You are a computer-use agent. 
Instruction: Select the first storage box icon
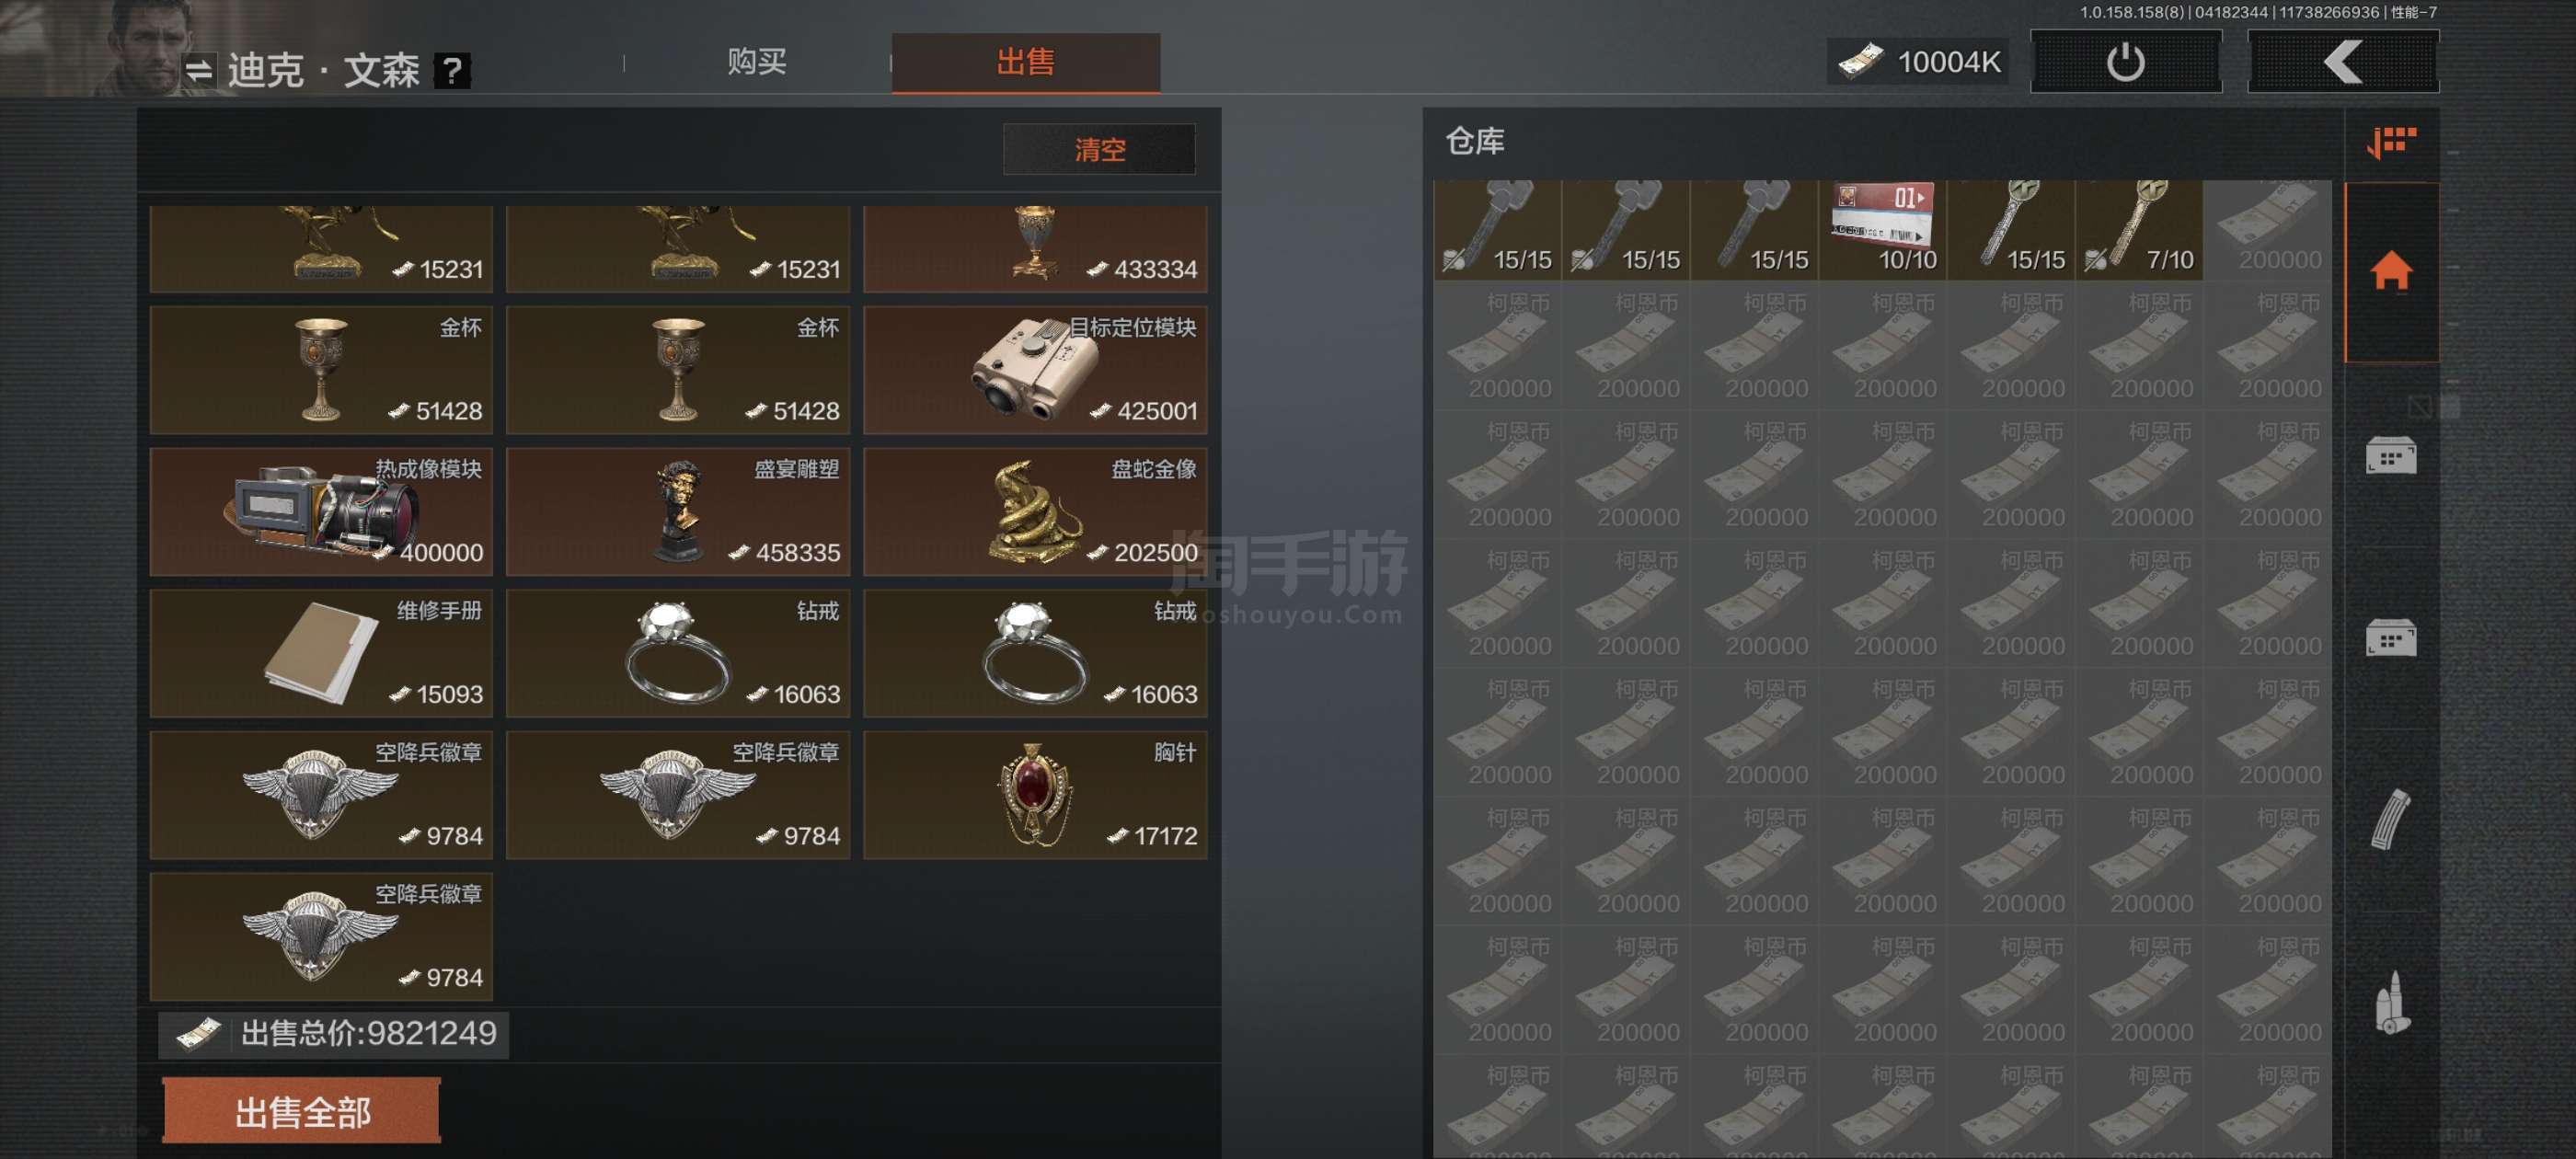[2391, 456]
